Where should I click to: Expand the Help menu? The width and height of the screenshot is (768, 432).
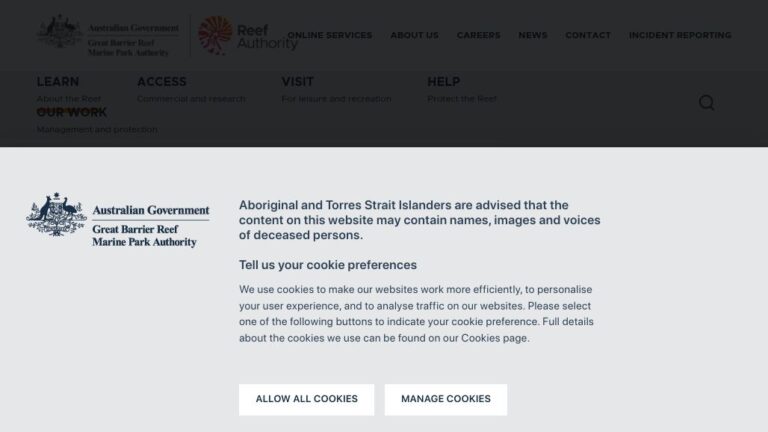[443, 82]
